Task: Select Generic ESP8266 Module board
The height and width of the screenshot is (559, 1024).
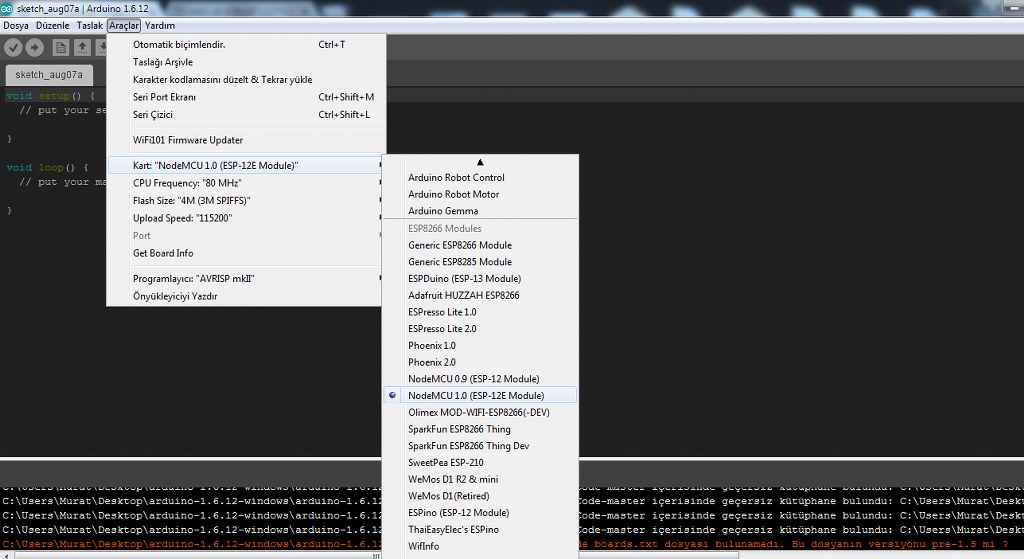Action: tap(480, 245)
